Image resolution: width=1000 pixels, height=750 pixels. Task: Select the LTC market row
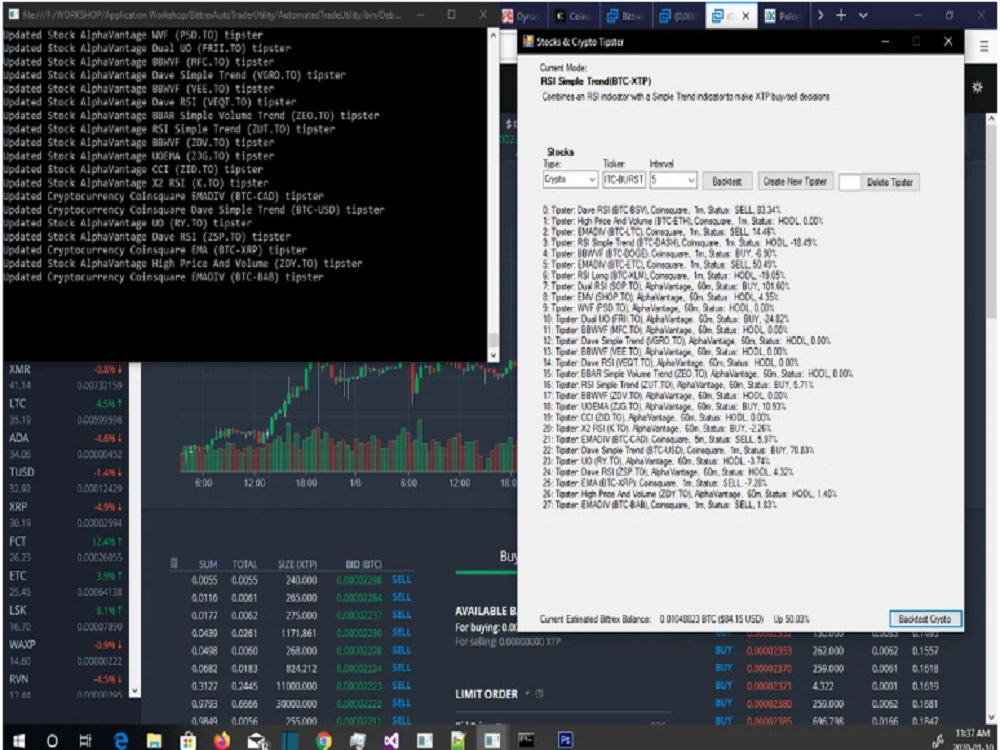(x=66, y=411)
